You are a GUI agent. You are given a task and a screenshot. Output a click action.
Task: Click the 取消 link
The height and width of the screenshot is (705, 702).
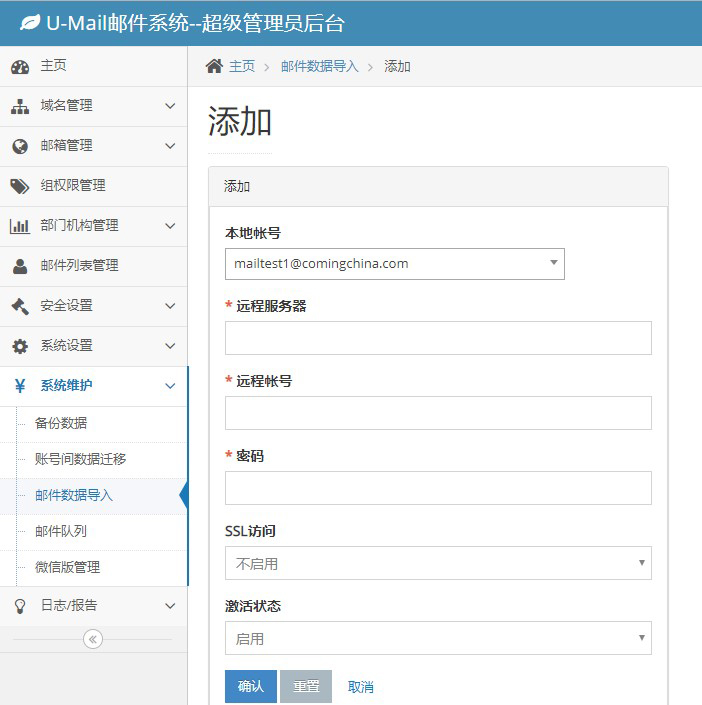(360, 687)
